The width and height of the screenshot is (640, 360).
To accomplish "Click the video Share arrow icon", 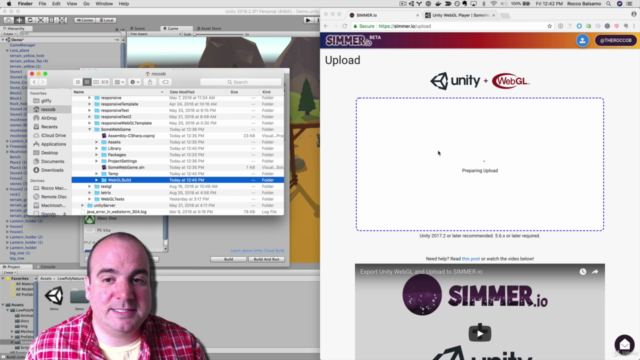I will pyautogui.click(x=595, y=271).
